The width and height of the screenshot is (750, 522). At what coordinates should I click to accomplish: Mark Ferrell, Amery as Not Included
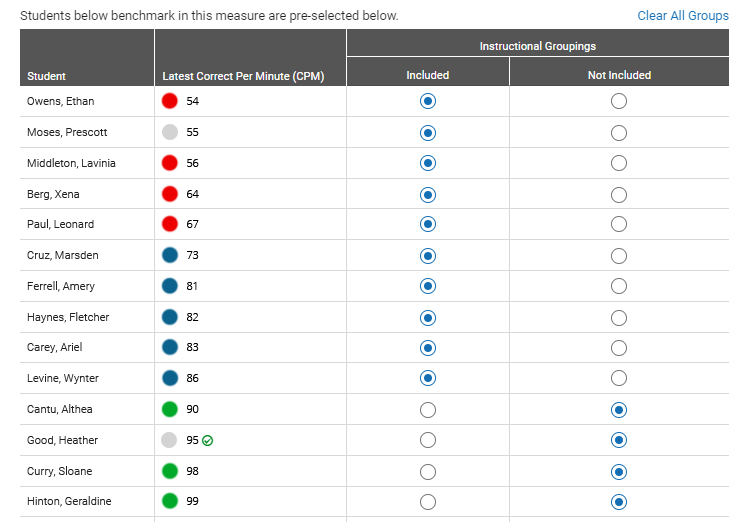click(619, 286)
